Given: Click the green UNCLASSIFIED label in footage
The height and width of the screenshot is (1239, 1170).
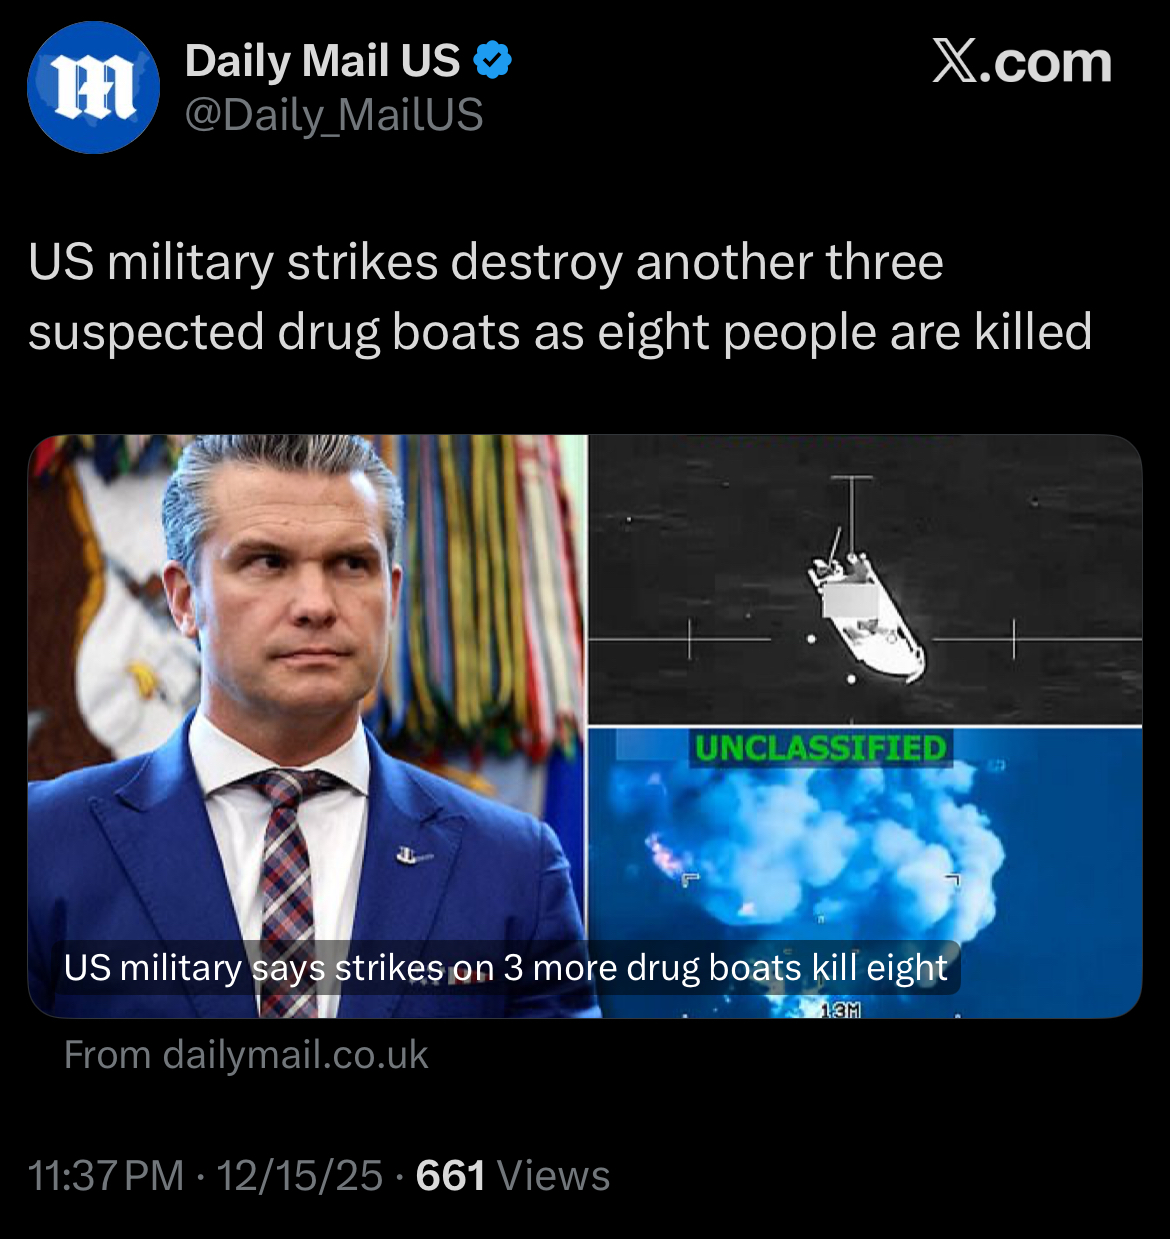Looking at the screenshot, I should [820, 748].
